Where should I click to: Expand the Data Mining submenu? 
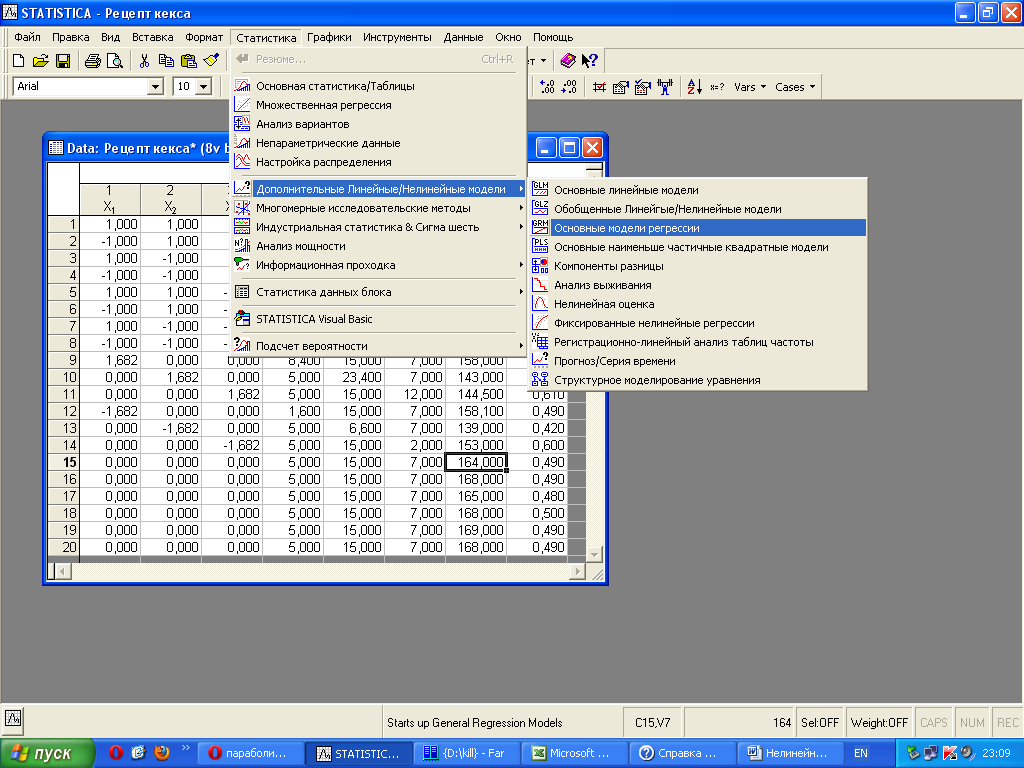pos(379,264)
